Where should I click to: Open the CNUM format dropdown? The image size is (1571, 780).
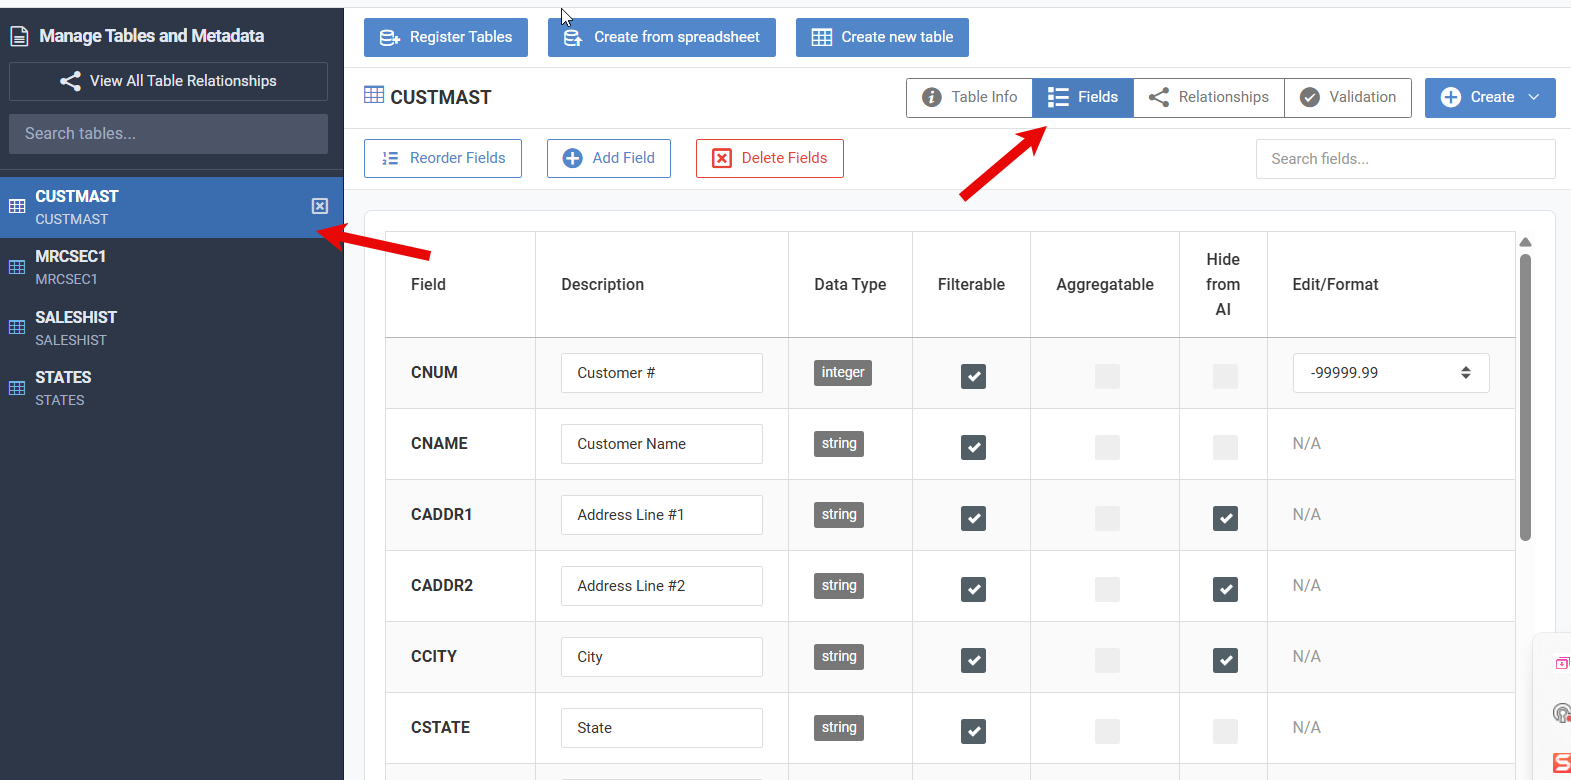[1391, 373]
